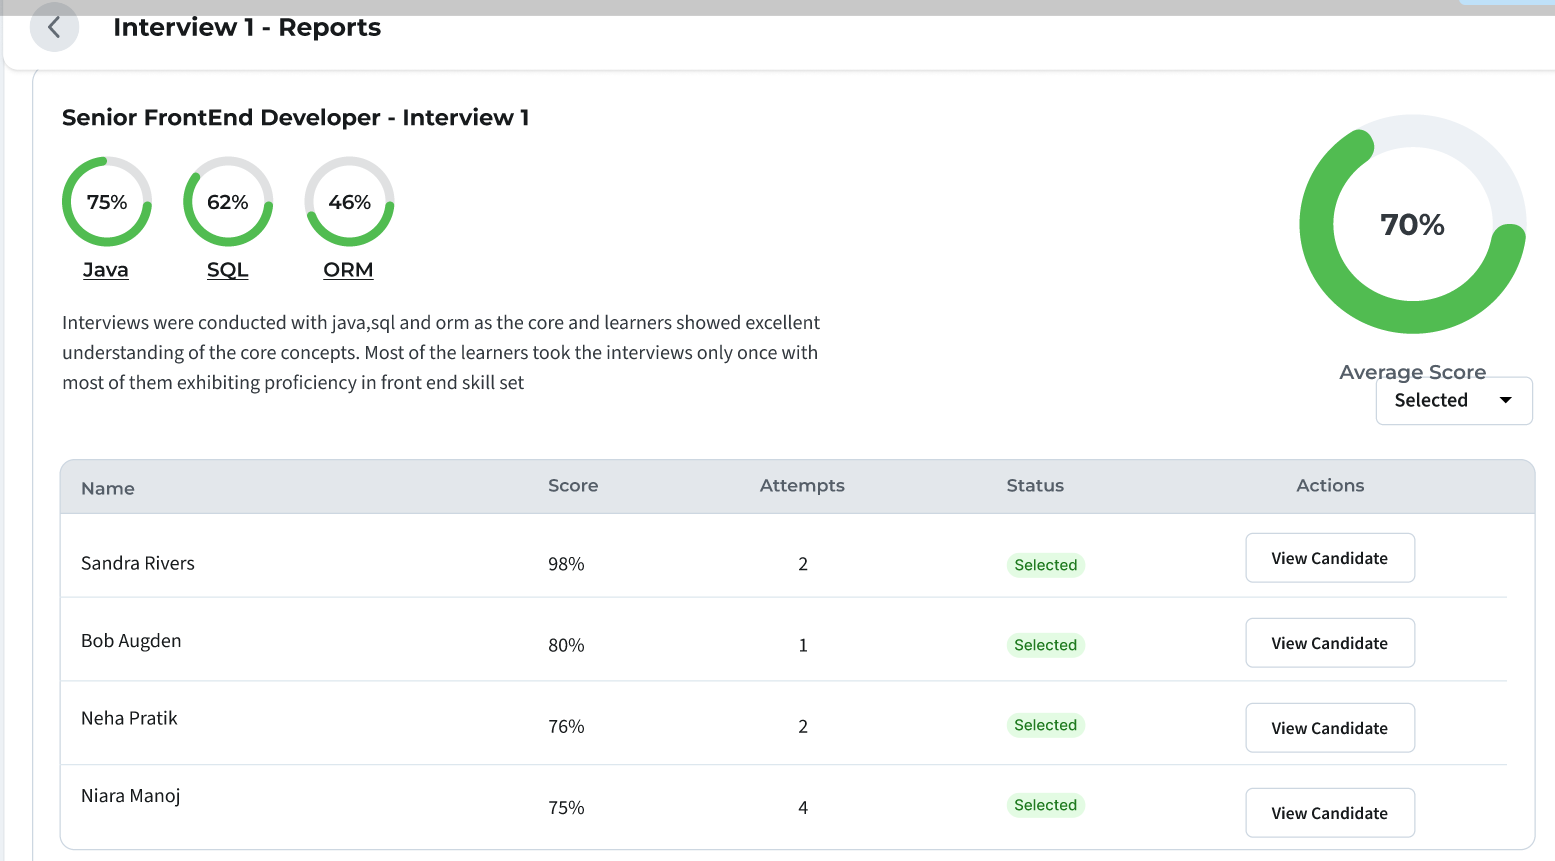This screenshot has width=1555, height=861.
Task: Sort by the Attempts column header
Action: click(x=802, y=486)
